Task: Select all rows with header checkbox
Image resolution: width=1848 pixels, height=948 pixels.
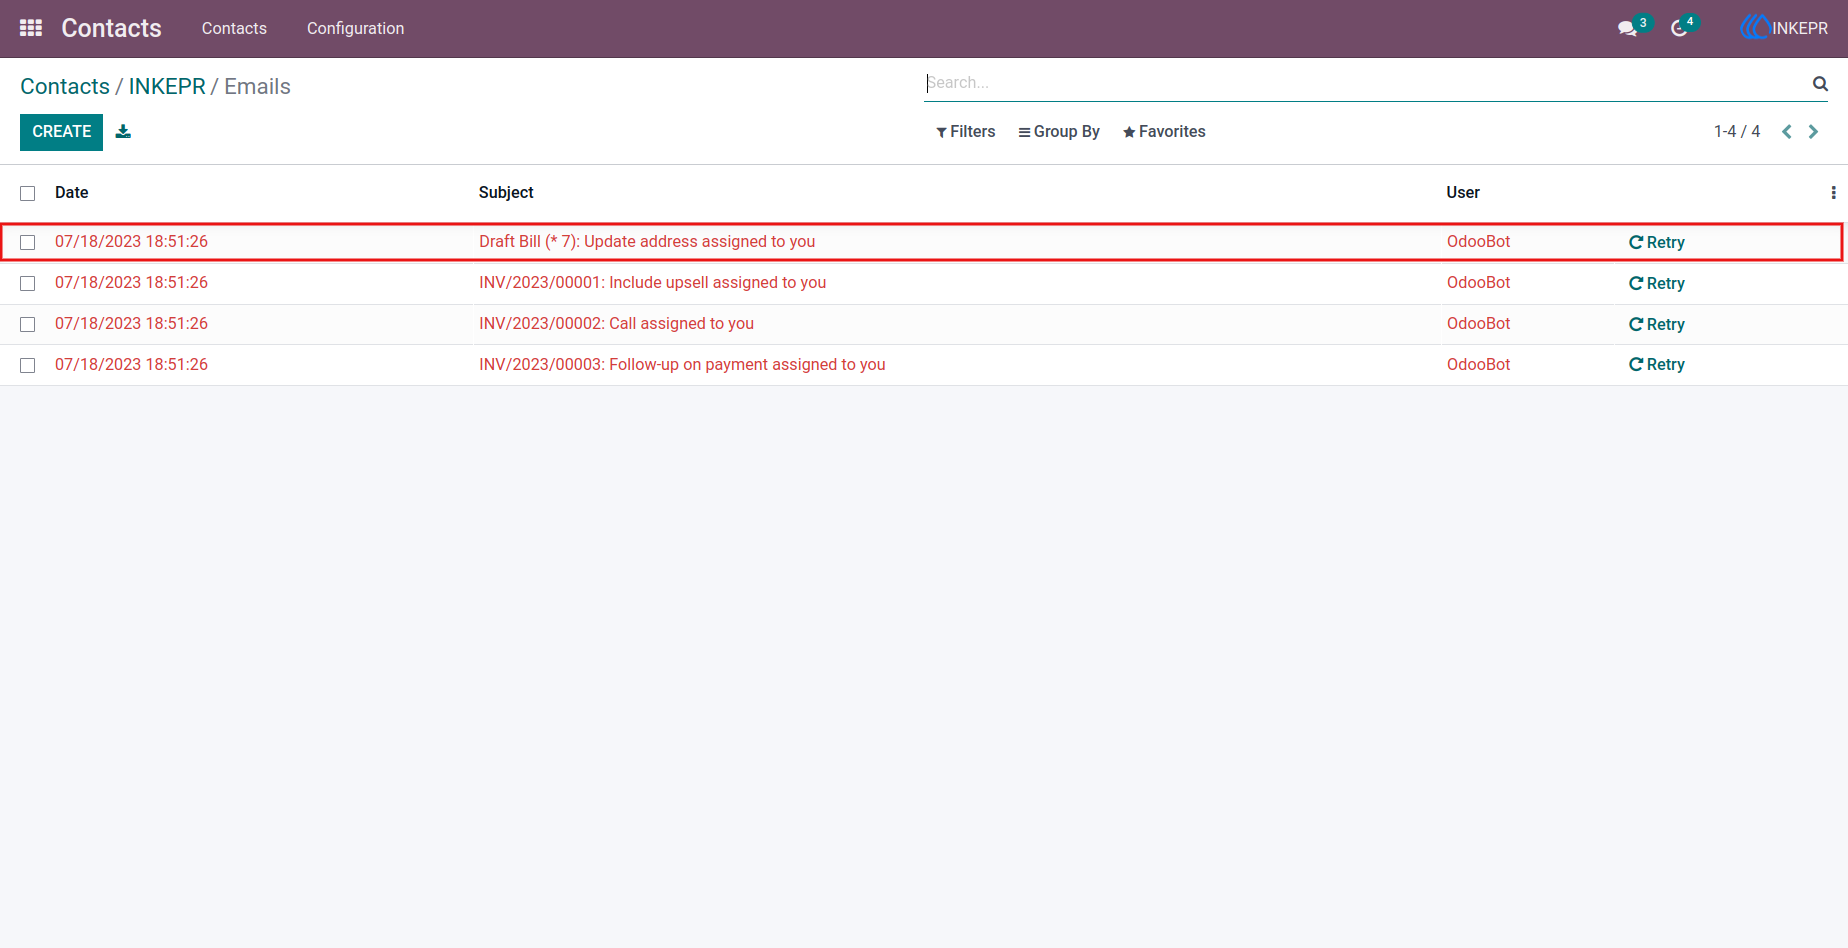Action: tap(28, 193)
